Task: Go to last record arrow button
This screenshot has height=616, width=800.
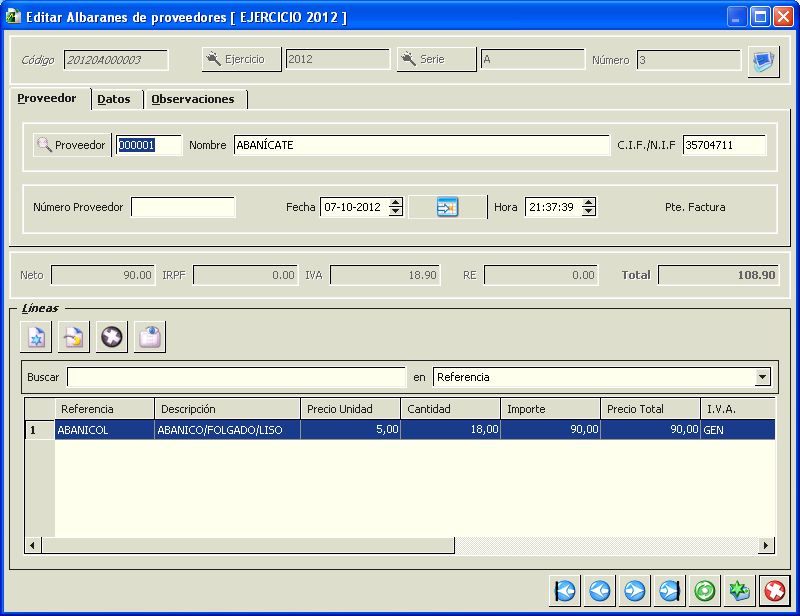Action: pyautogui.click(x=669, y=591)
